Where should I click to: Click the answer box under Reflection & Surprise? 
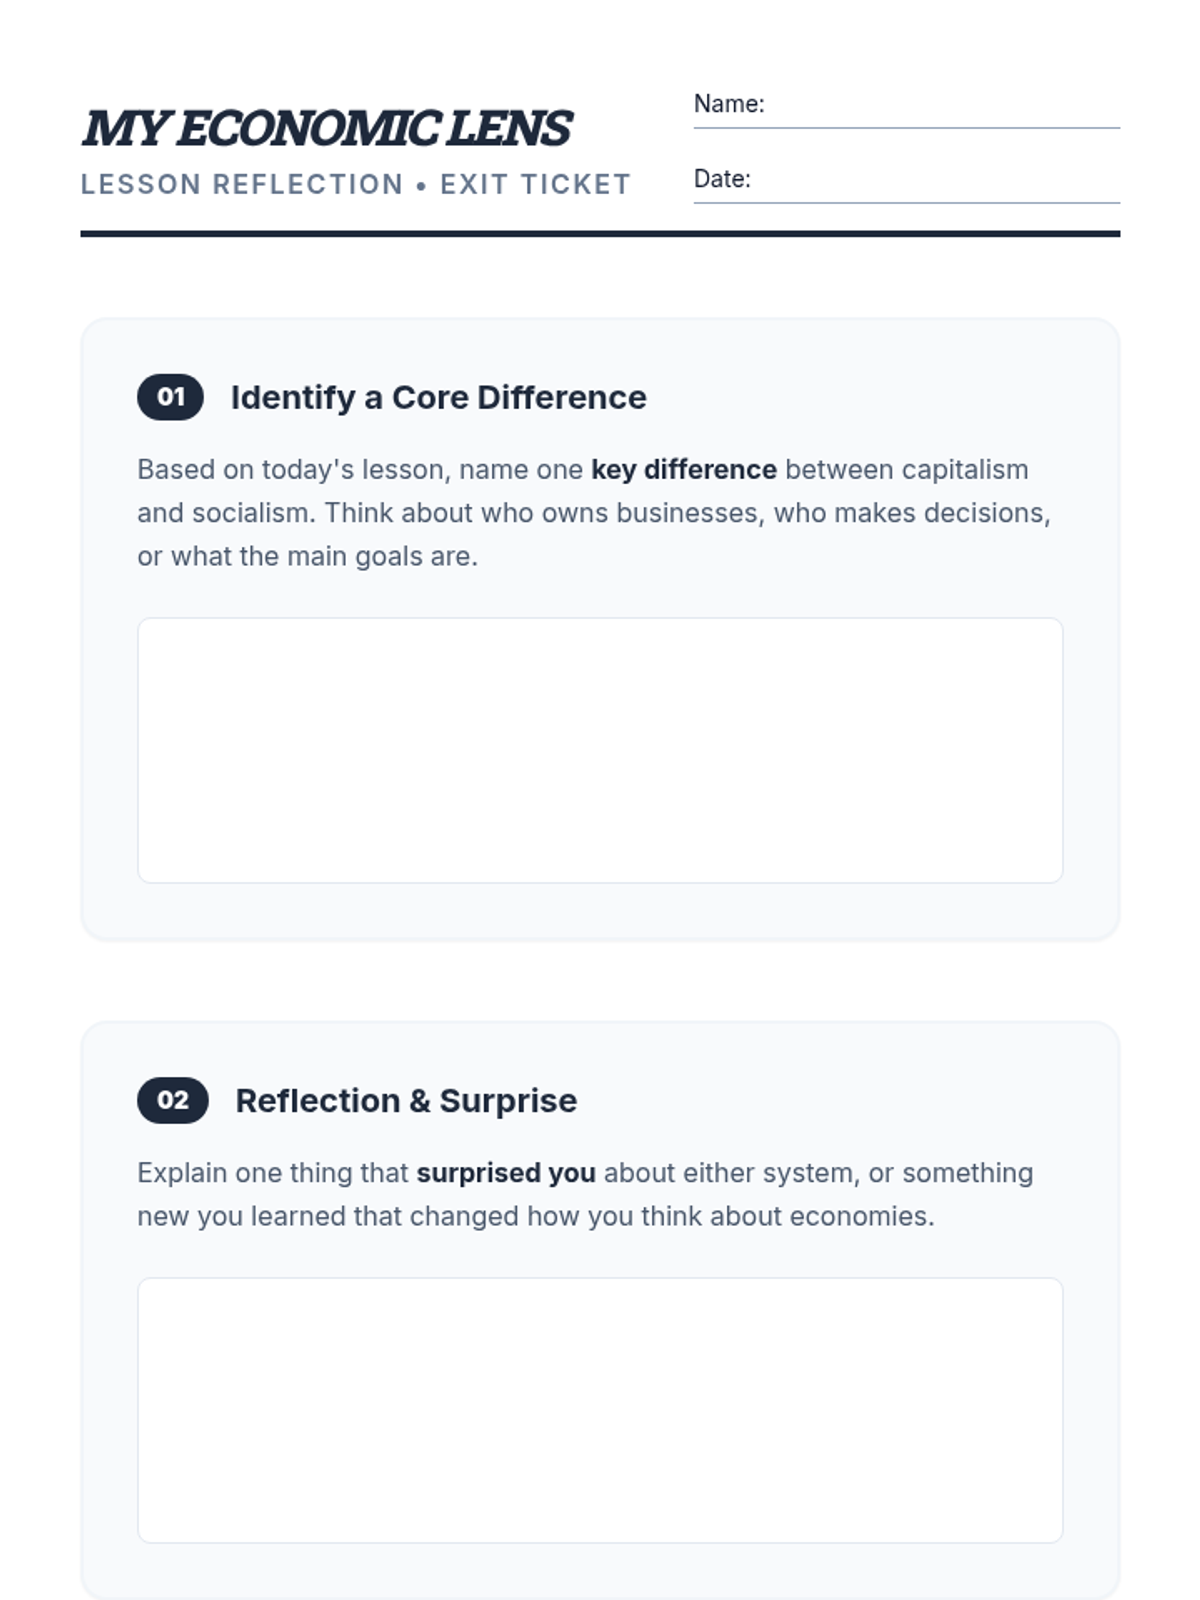(x=600, y=1410)
